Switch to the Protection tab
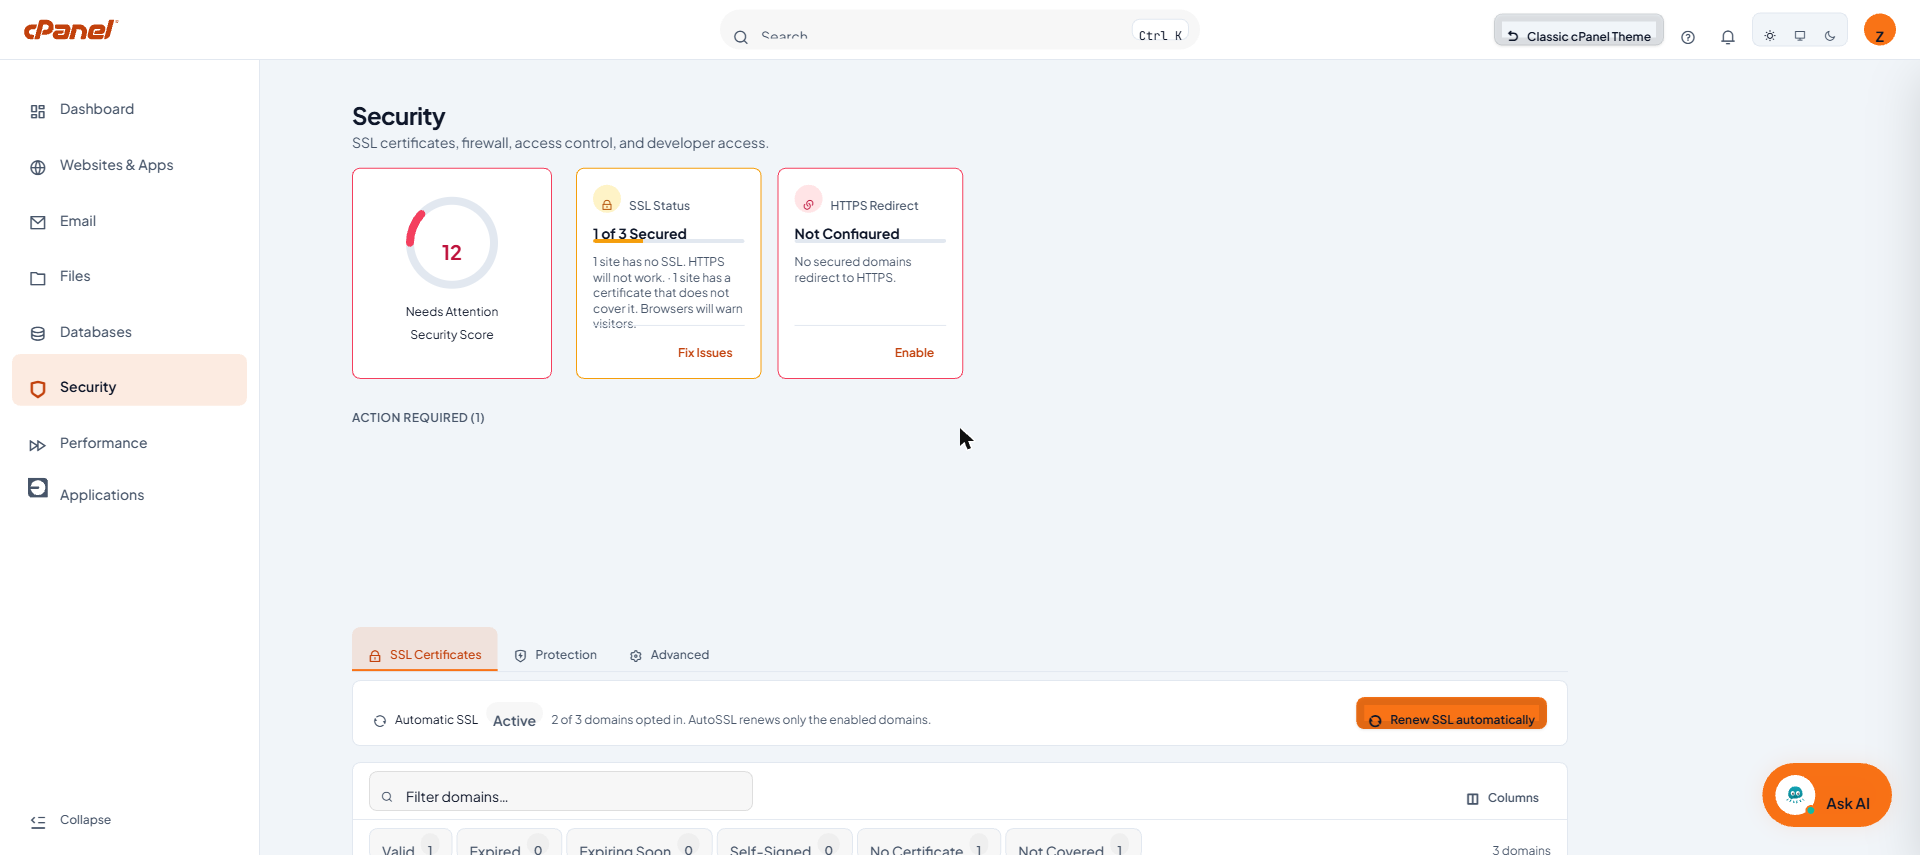Screen dimensions: 1920x855 (556, 655)
